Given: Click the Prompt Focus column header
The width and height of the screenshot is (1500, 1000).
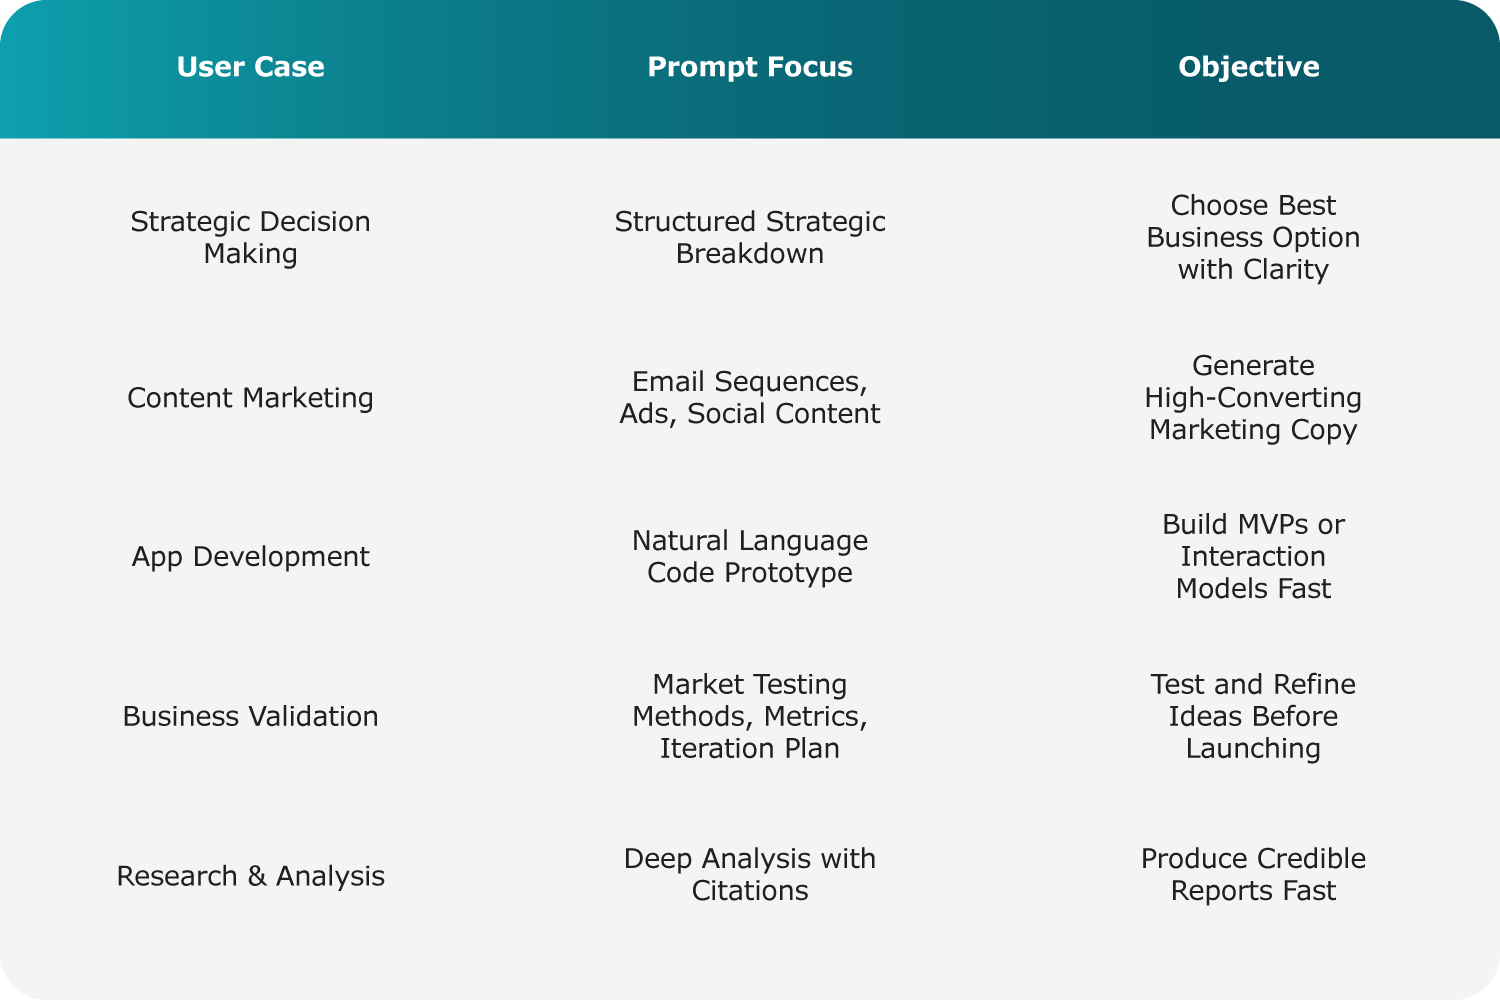Looking at the screenshot, I should 750,67.
